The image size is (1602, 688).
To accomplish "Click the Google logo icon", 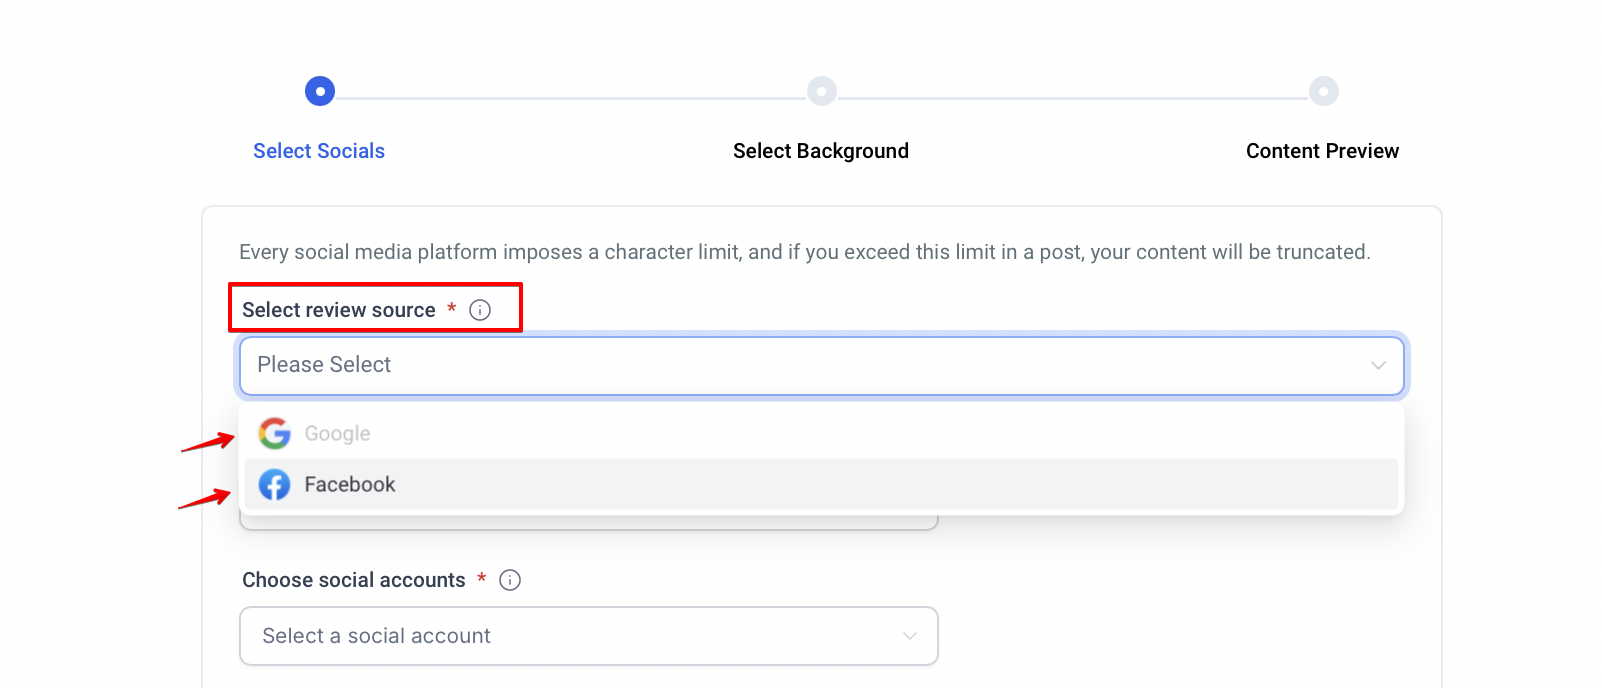I will tap(274, 433).
